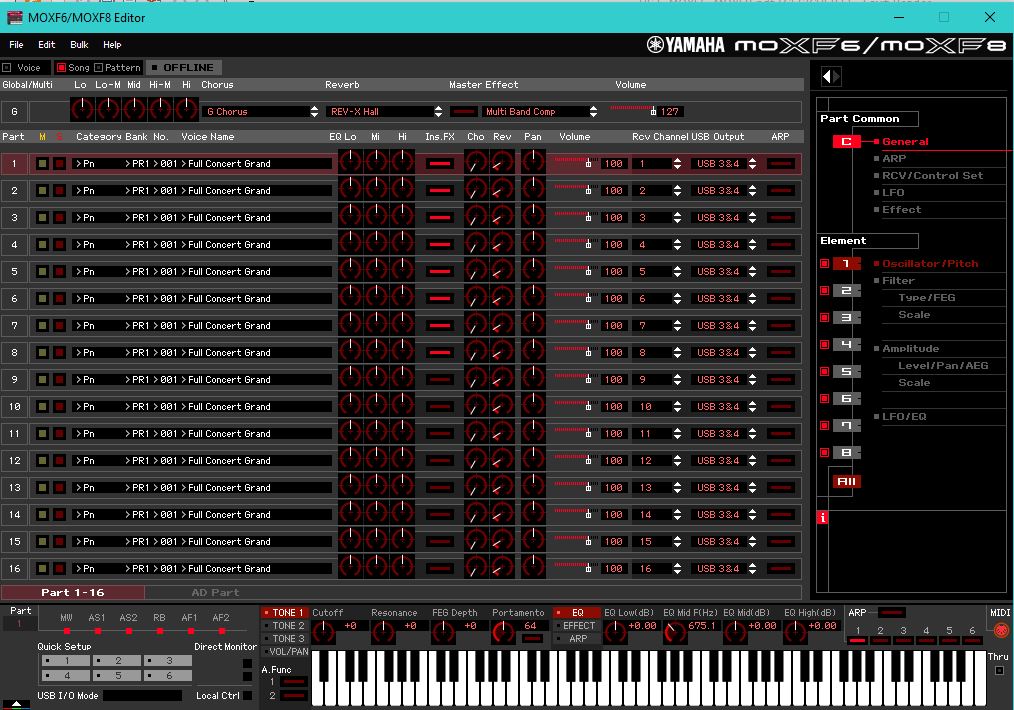Open the Bulk menu
The height and width of the screenshot is (710, 1014).
point(79,45)
